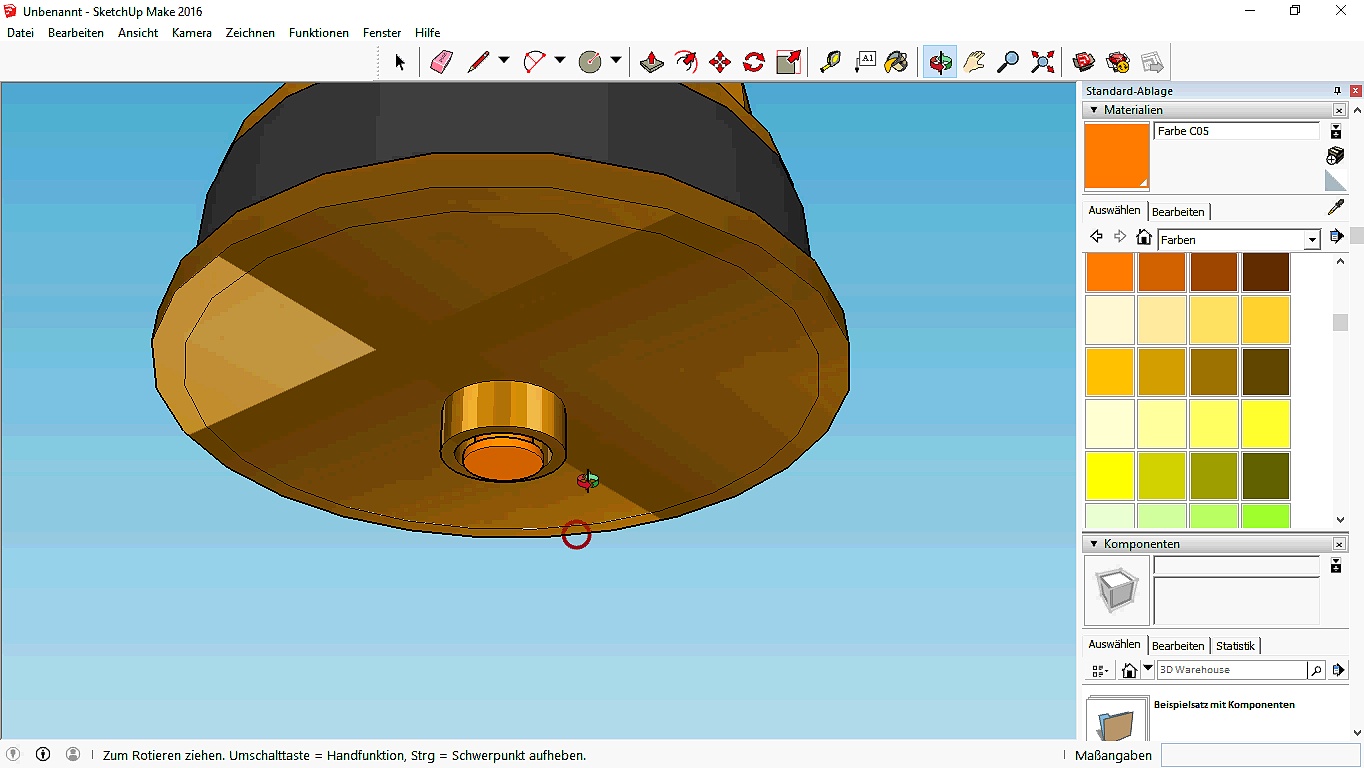Pick the bright yellow color swatch

tap(1110, 476)
